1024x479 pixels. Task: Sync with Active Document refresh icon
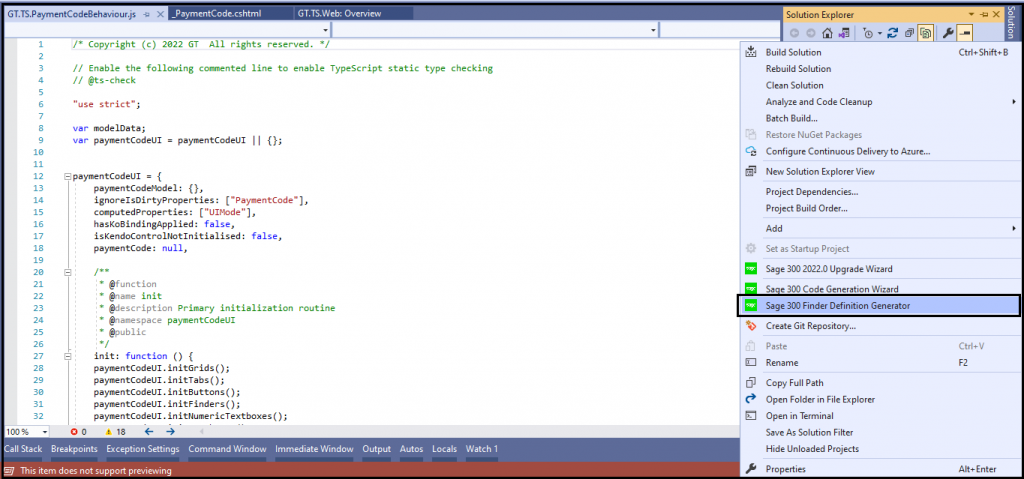pos(893,33)
